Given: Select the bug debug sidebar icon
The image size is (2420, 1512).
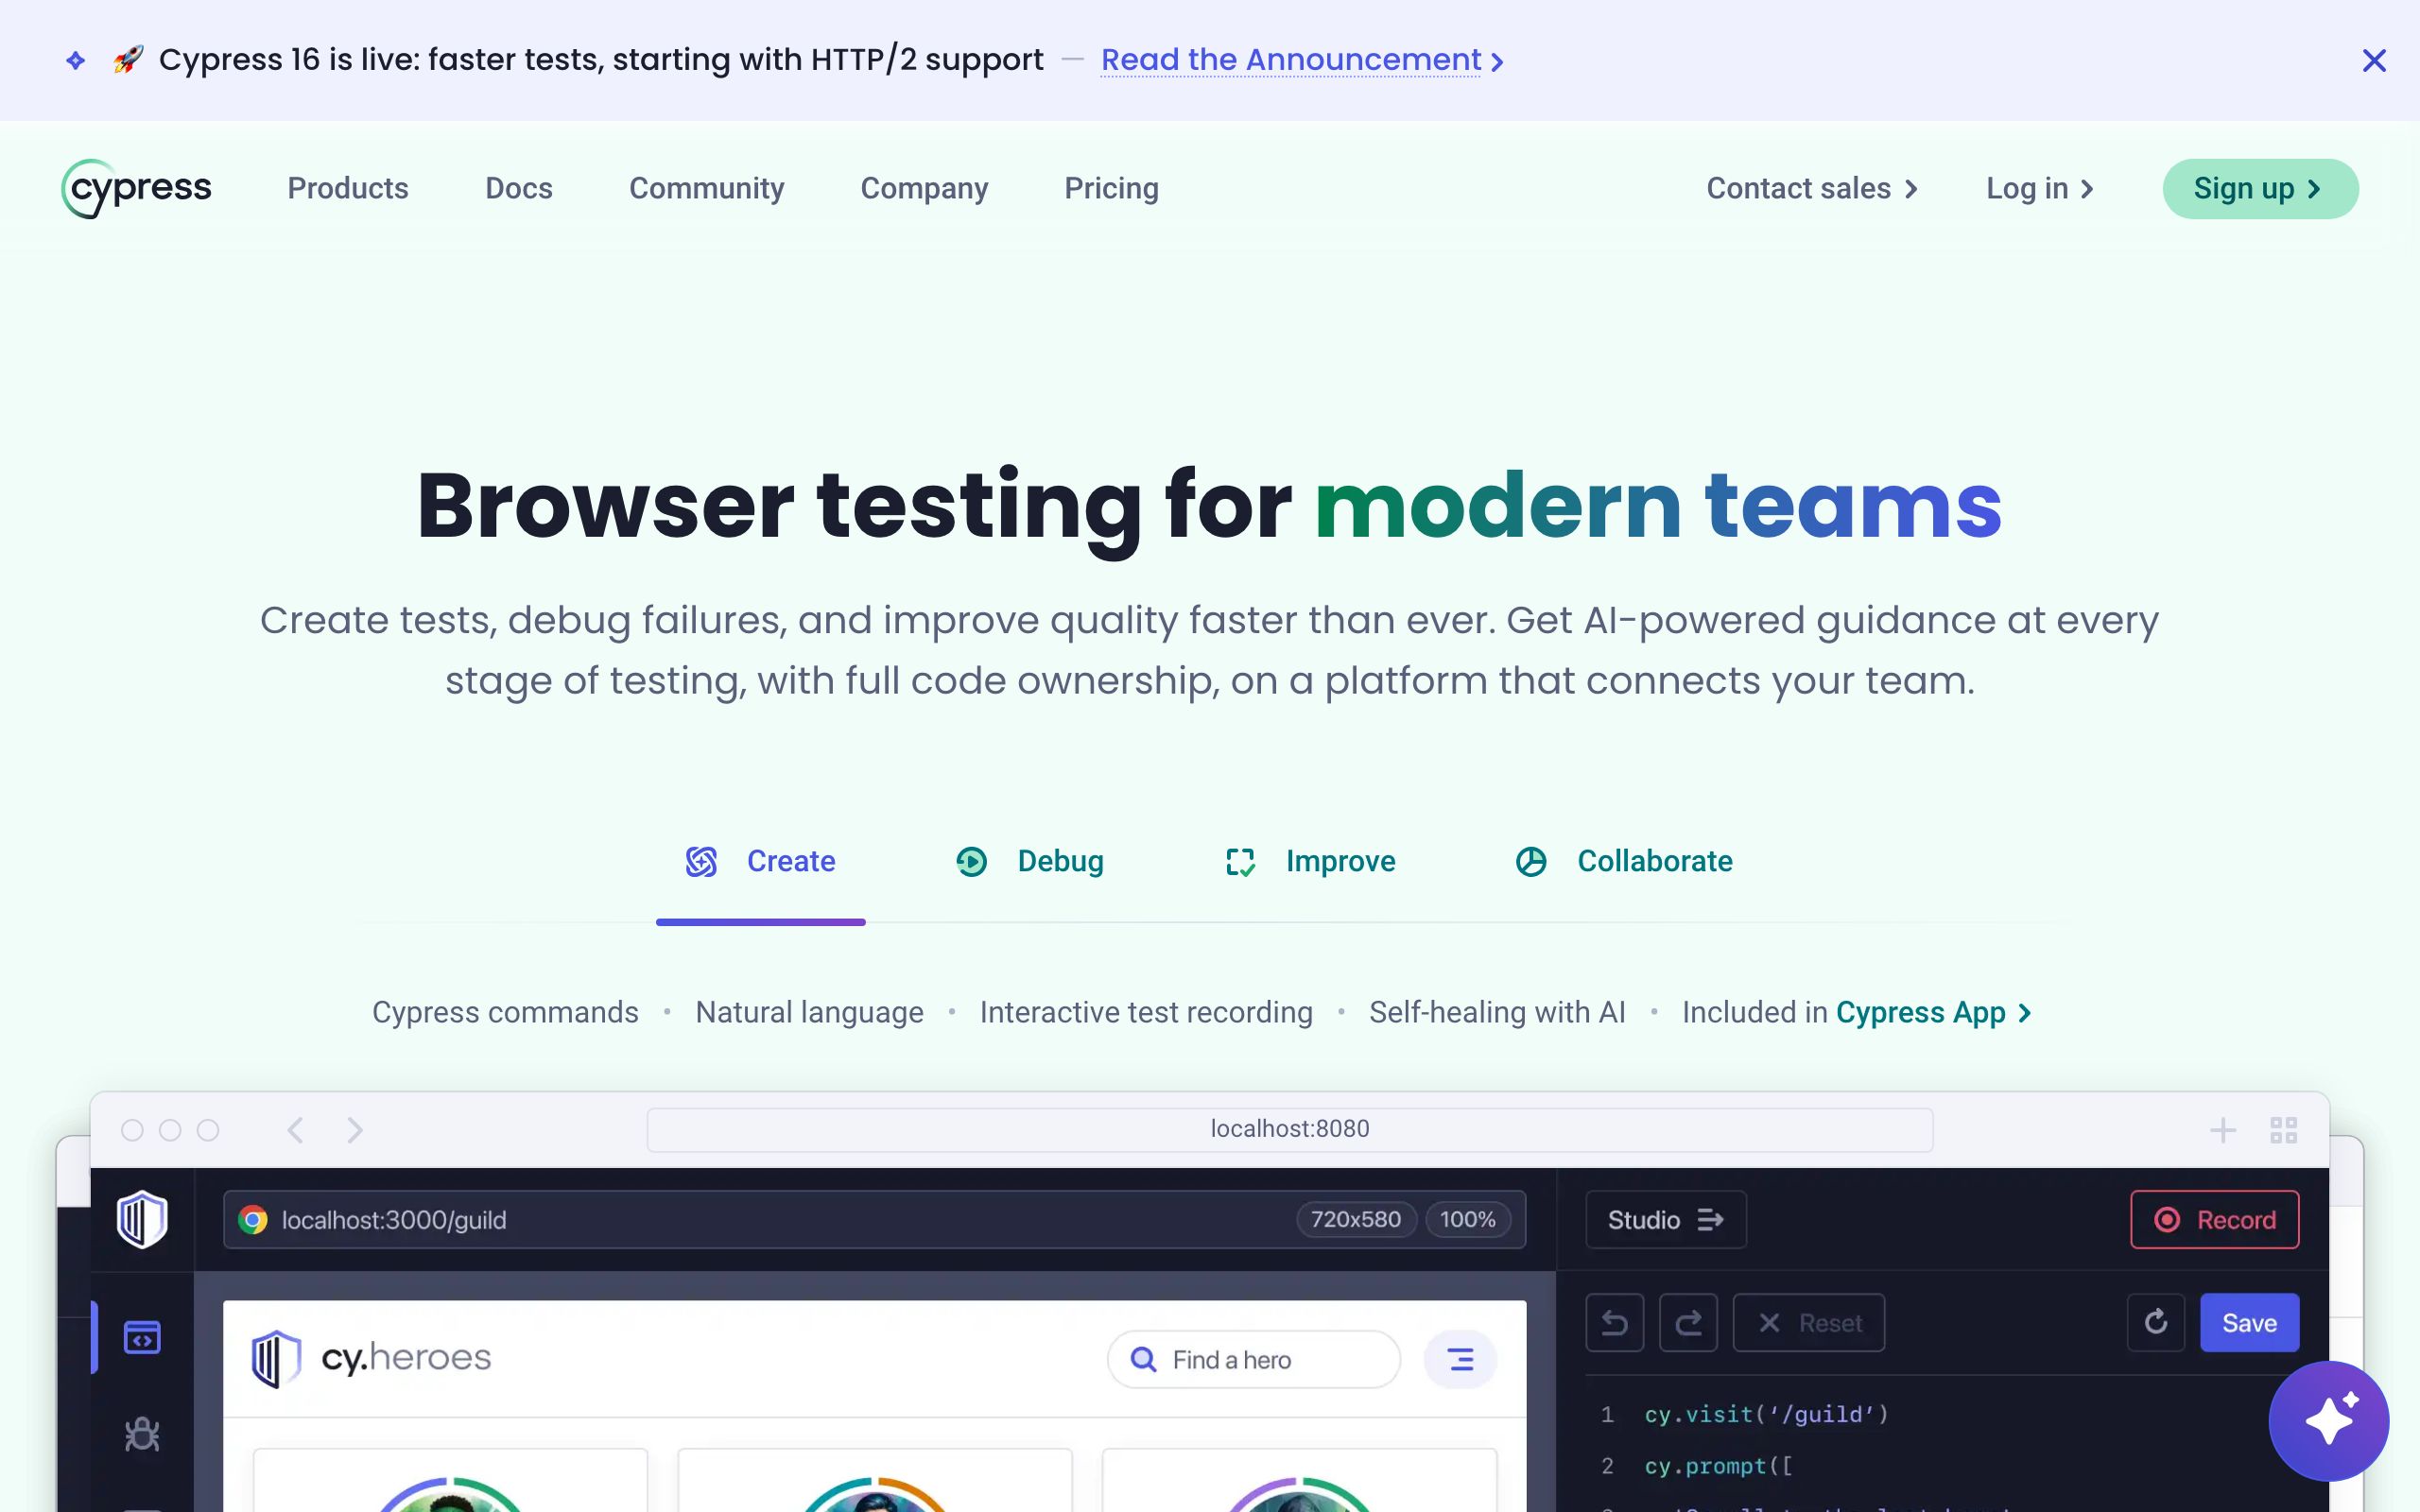Looking at the screenshot, I should (x=142, y=1434).
